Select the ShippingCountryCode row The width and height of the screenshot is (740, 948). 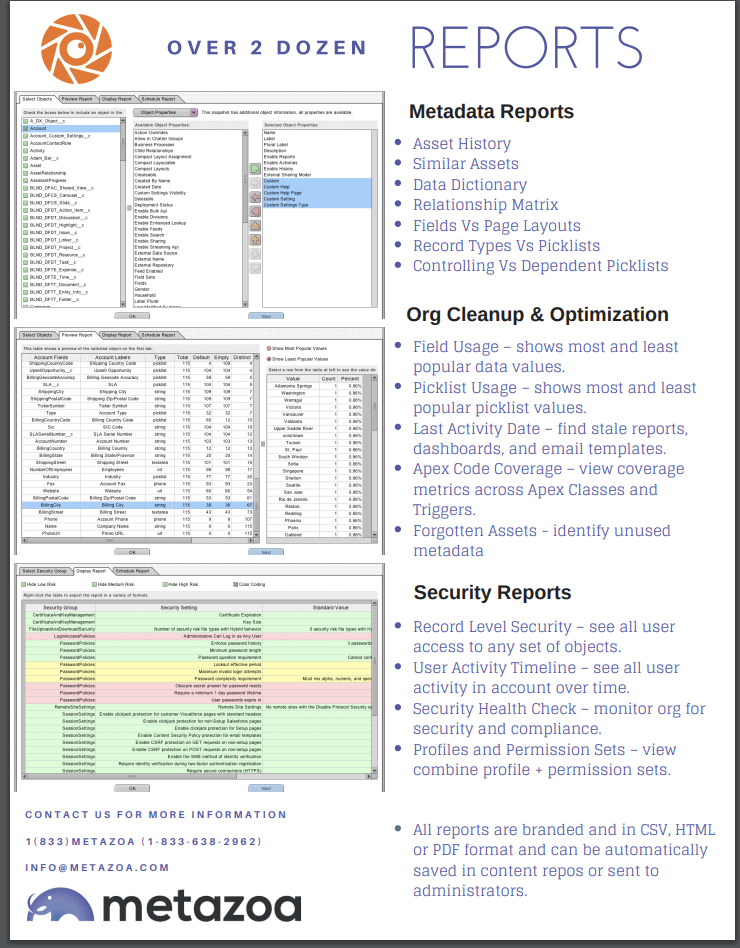[137, 363]
